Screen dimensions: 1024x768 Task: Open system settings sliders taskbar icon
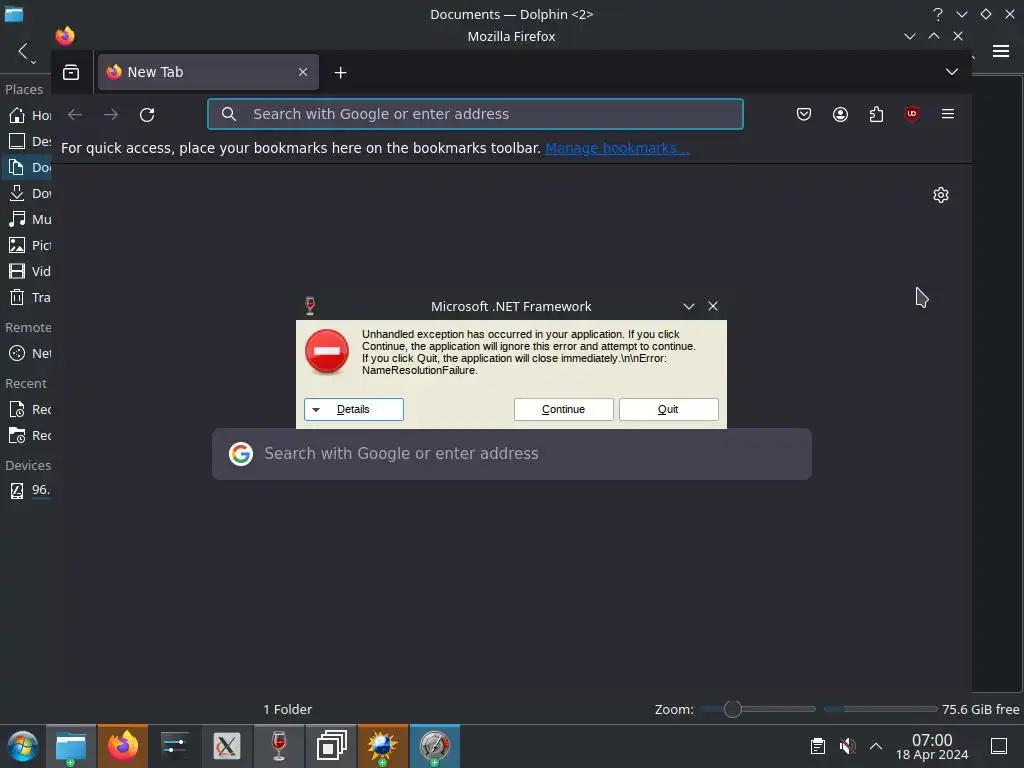click(x=174, y=746)
